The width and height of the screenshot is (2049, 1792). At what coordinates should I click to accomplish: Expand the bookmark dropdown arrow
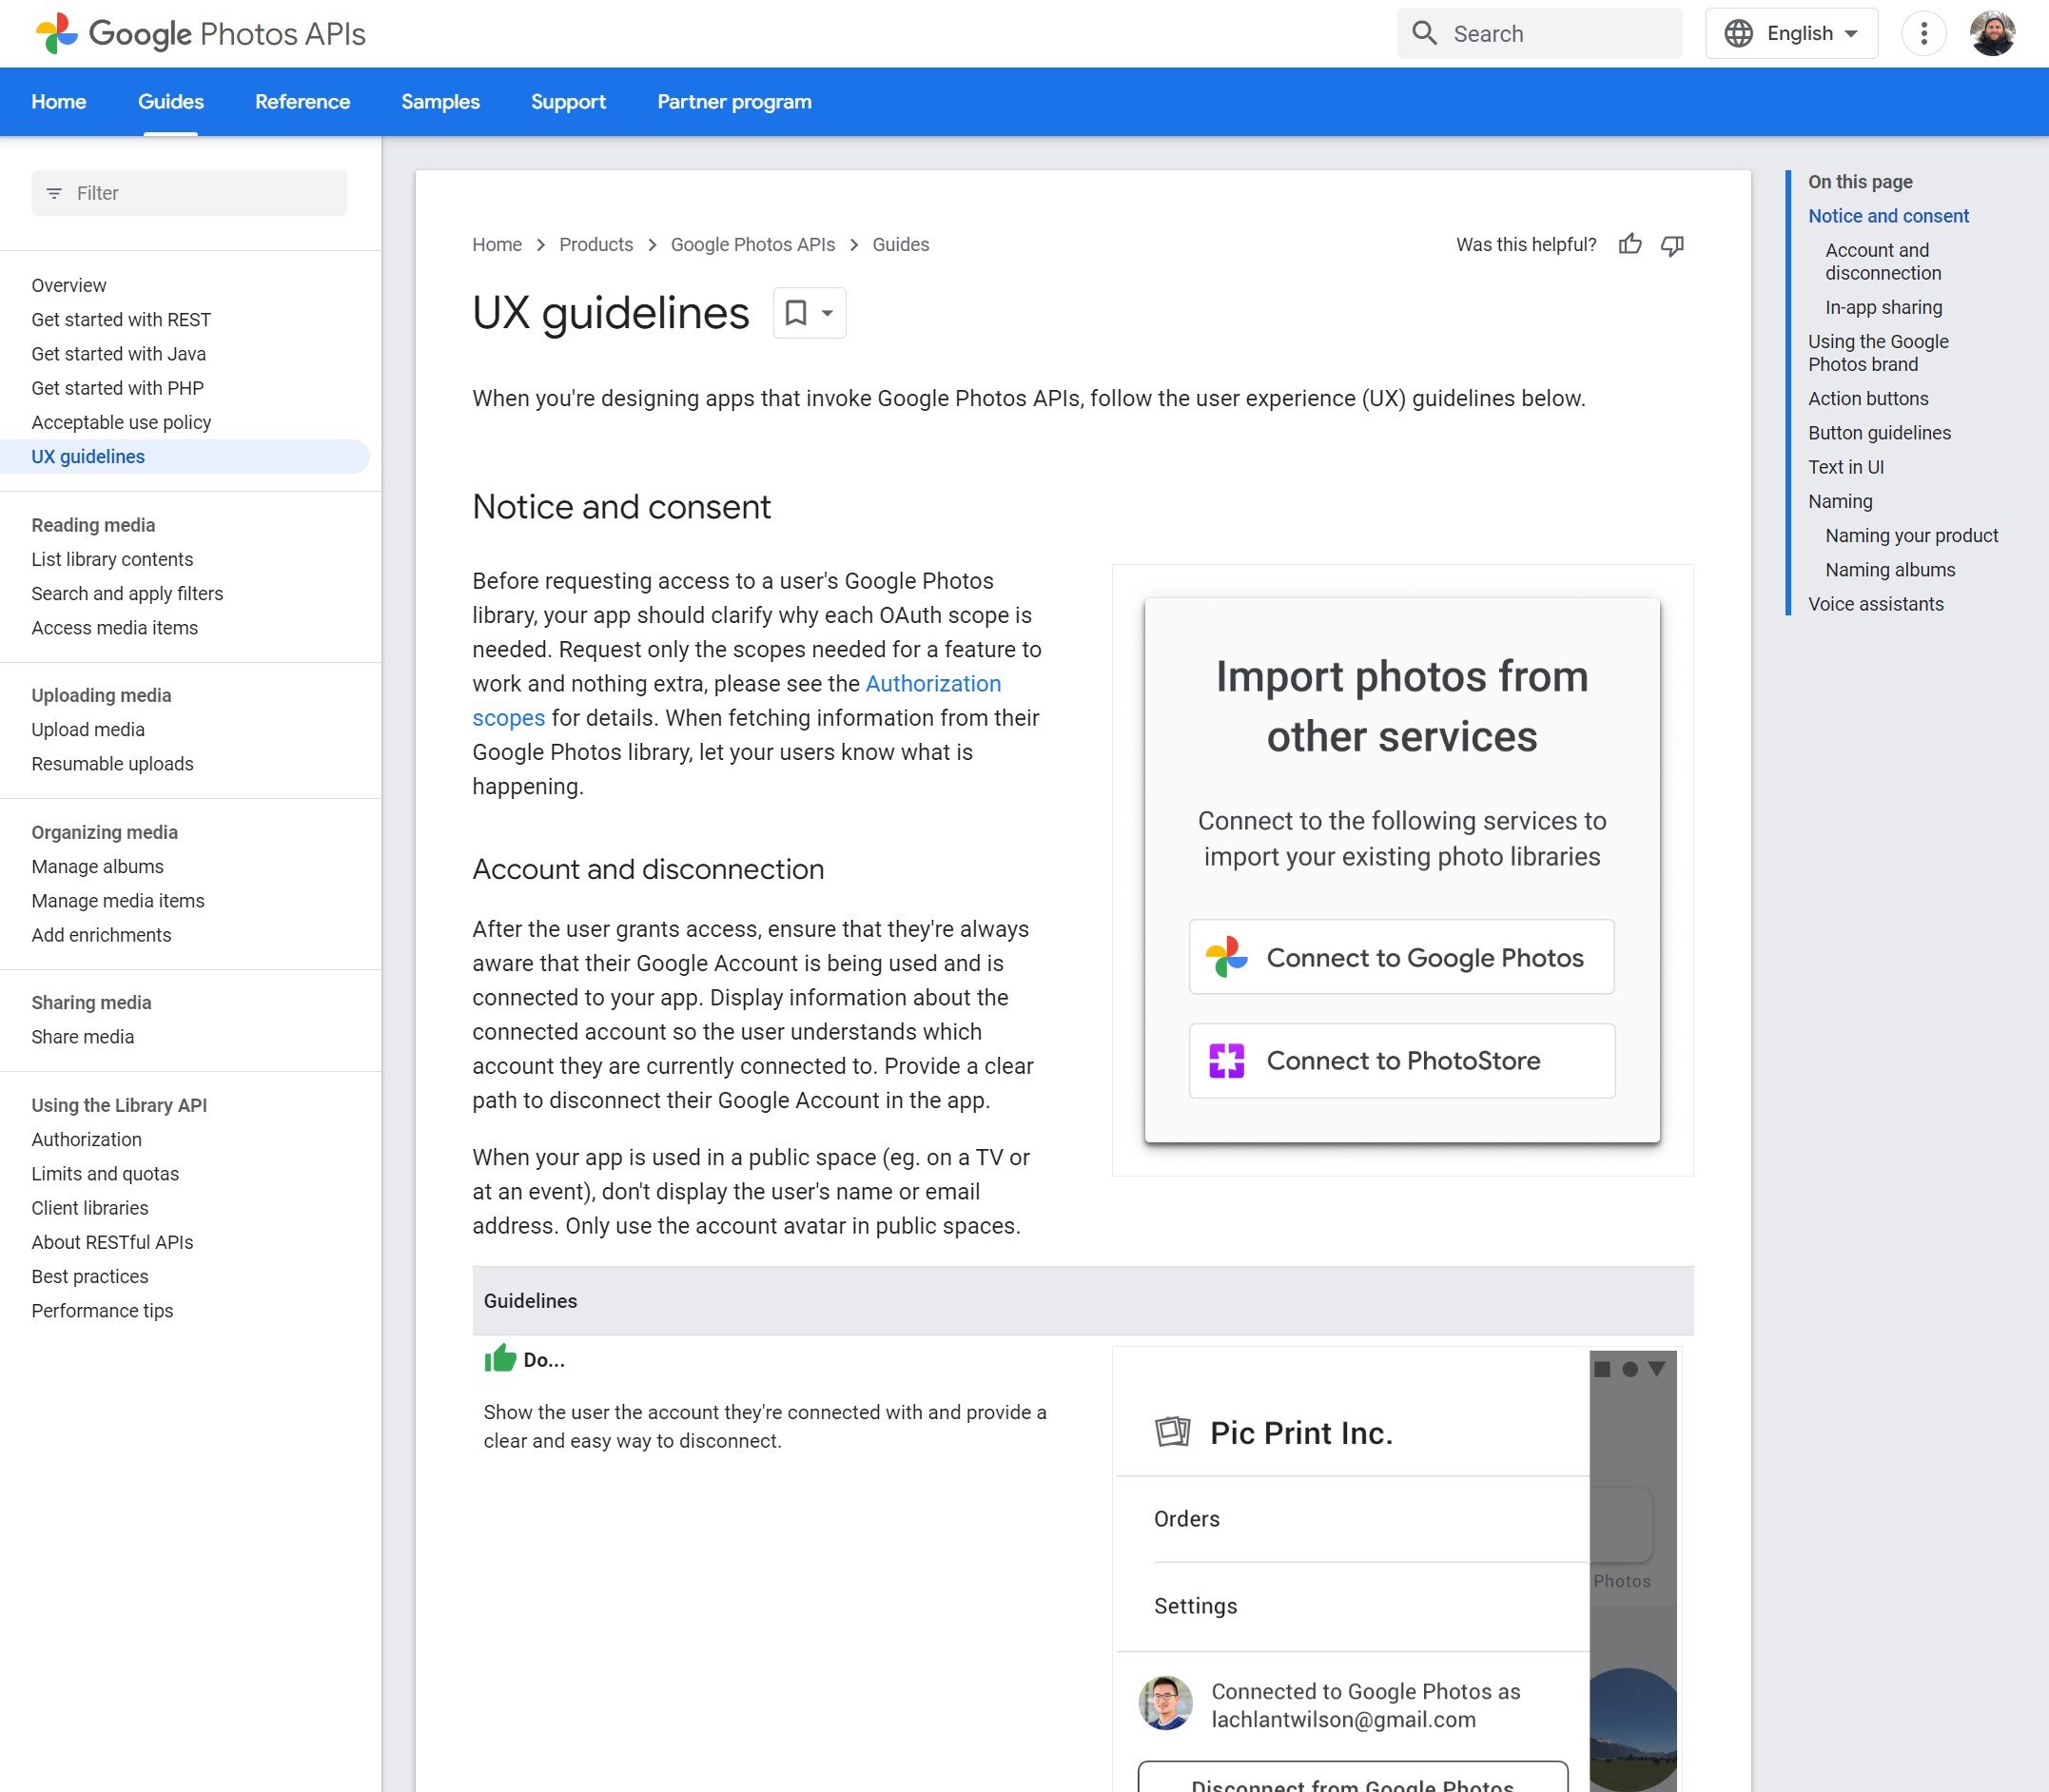pyautogui.click(x=827, y=313)
